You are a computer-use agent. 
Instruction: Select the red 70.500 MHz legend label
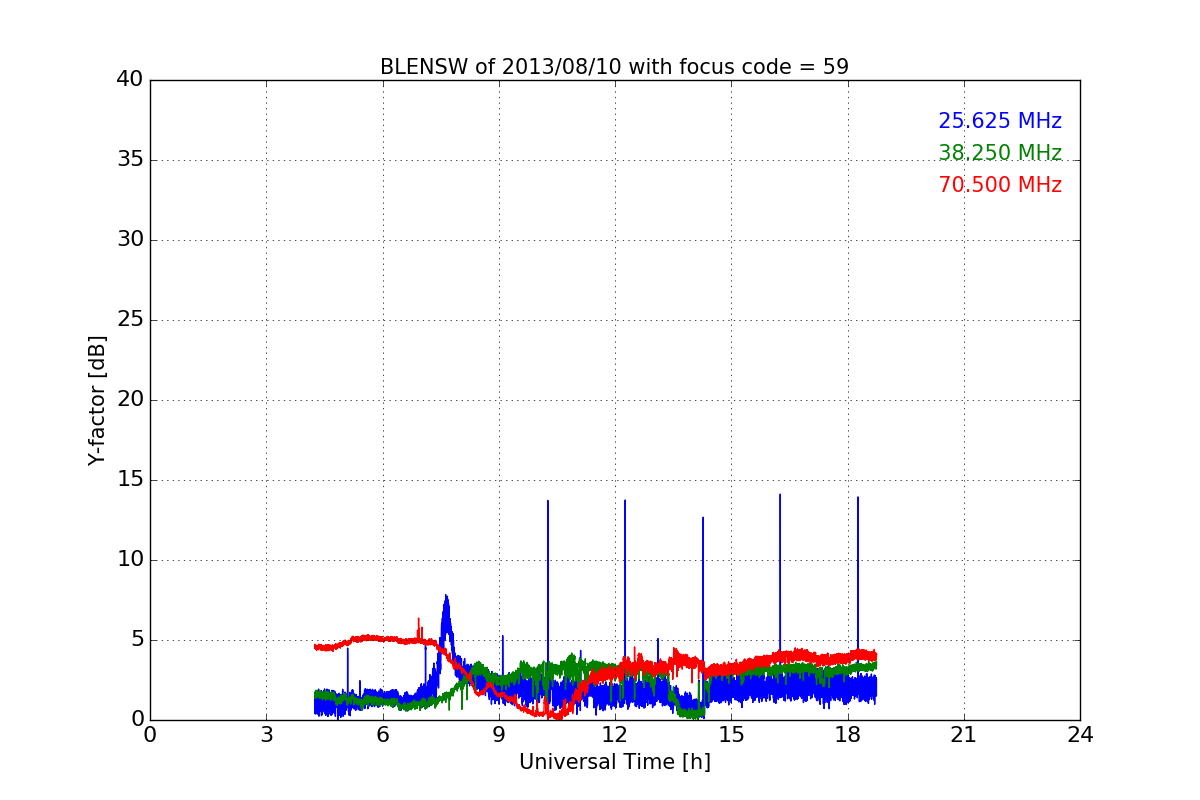[x=1000, y=185]
